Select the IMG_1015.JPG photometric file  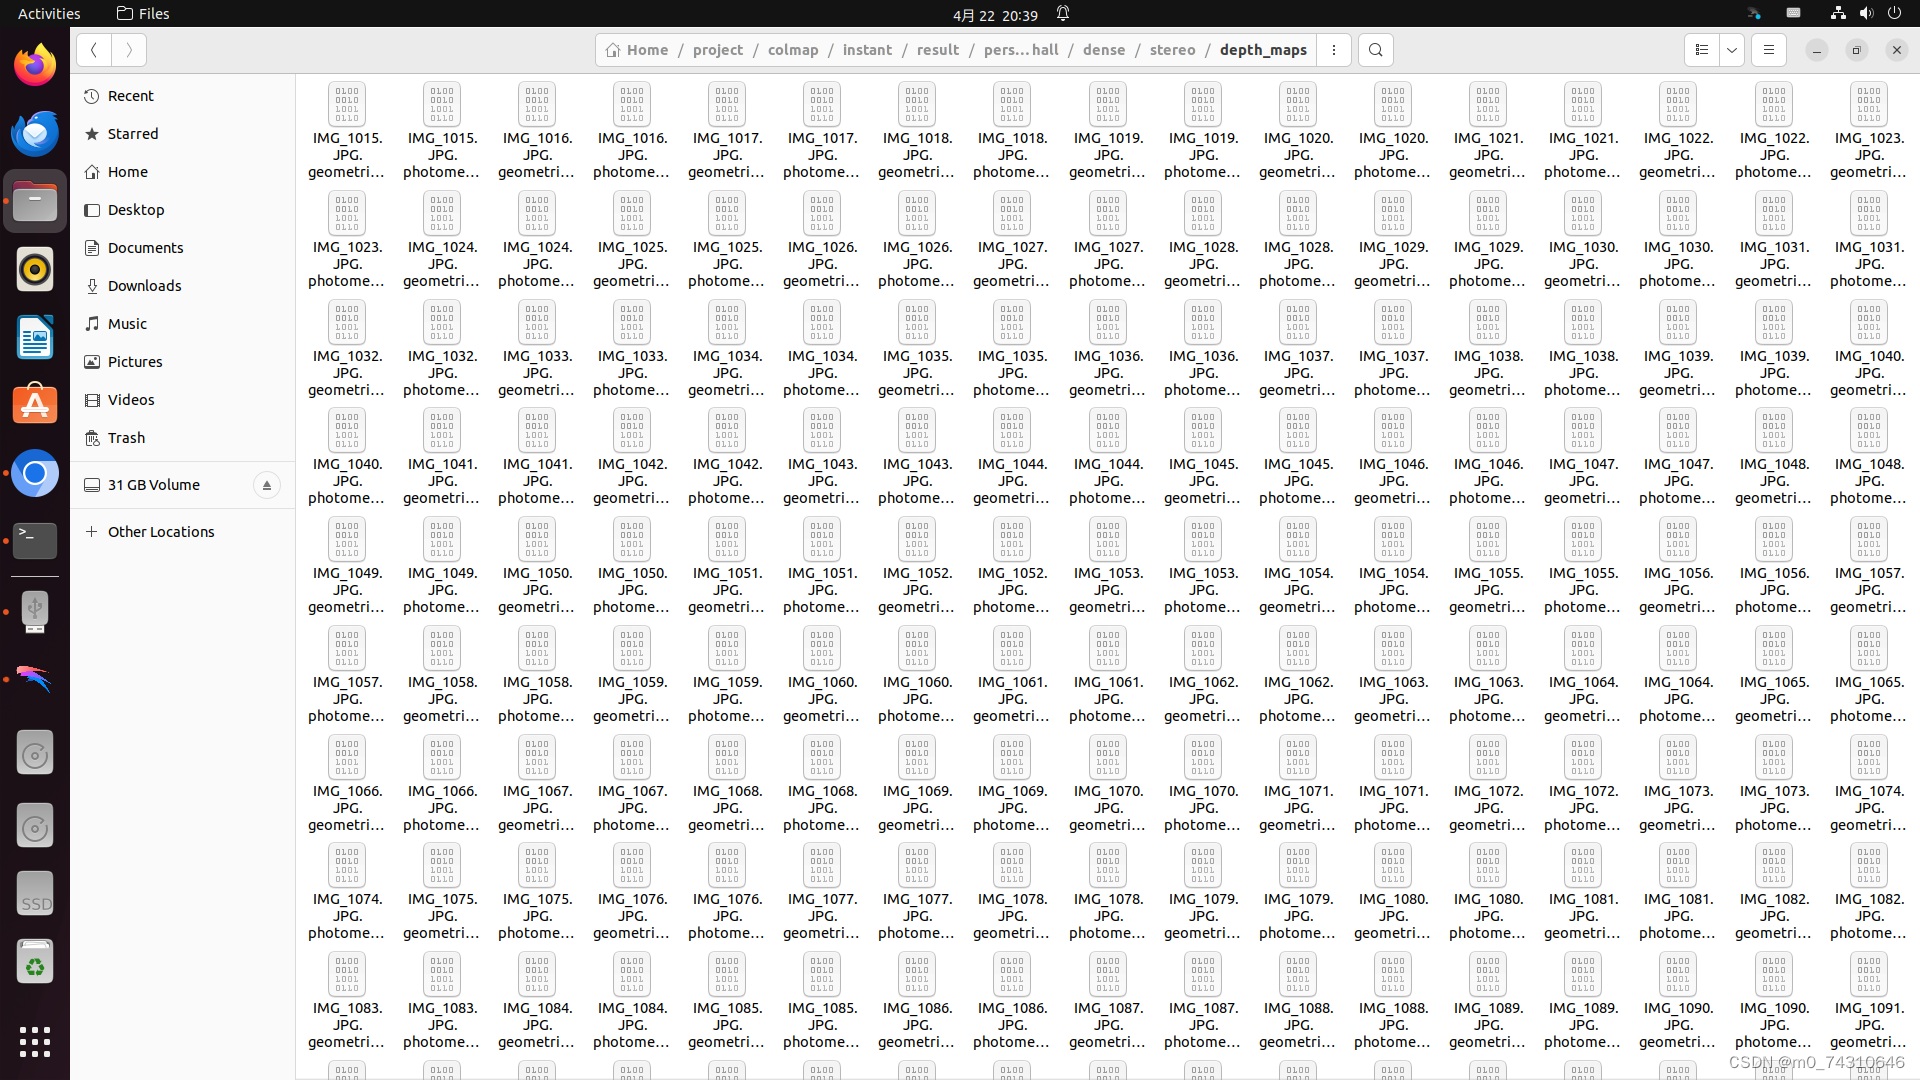tap(442, 131)
